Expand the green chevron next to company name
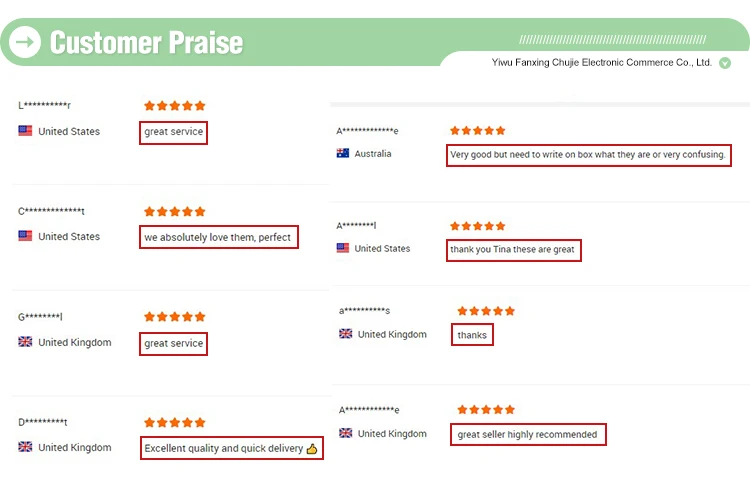 pyautogui.click(x=725, y=63)
